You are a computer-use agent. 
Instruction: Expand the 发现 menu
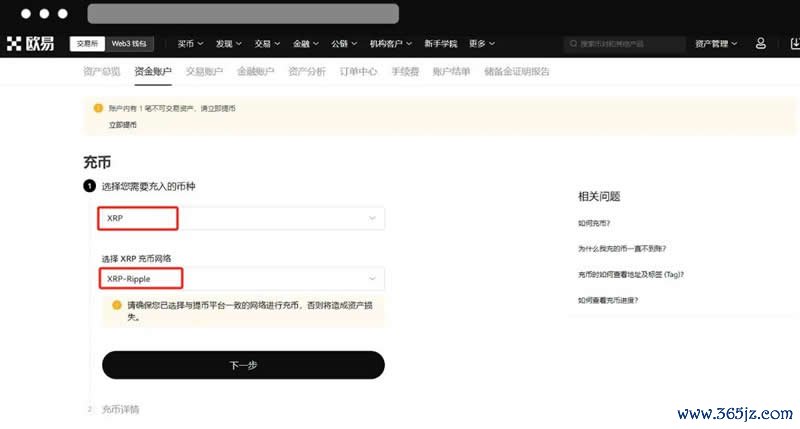point(229,44)
